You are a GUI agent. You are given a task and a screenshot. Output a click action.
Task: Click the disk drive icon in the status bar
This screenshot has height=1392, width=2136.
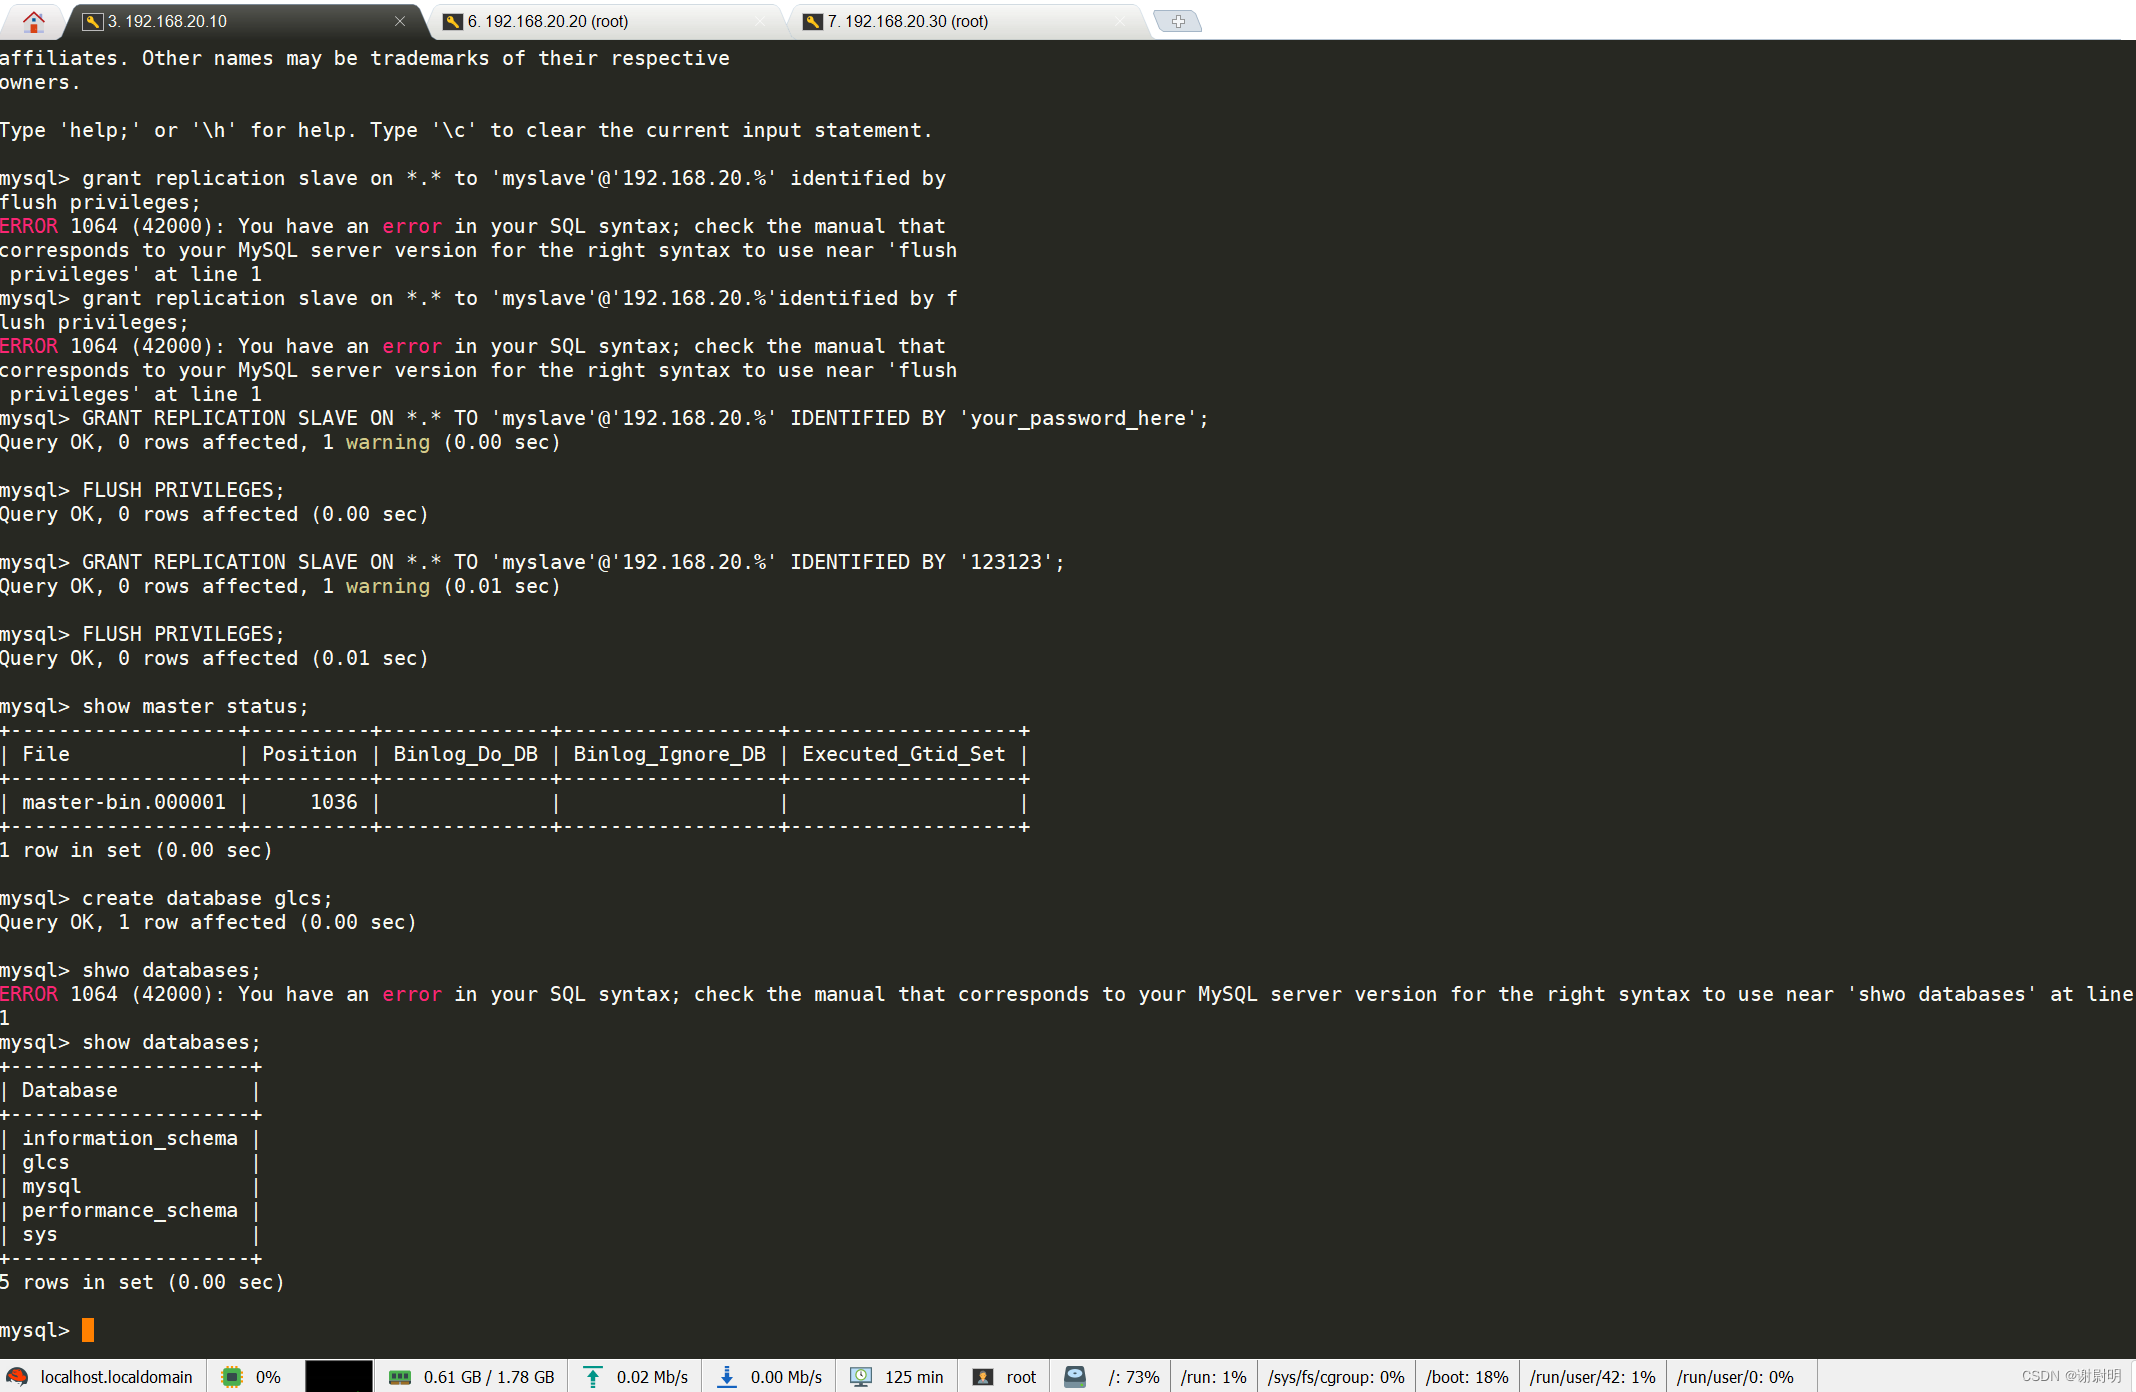pos(1075,1377)
